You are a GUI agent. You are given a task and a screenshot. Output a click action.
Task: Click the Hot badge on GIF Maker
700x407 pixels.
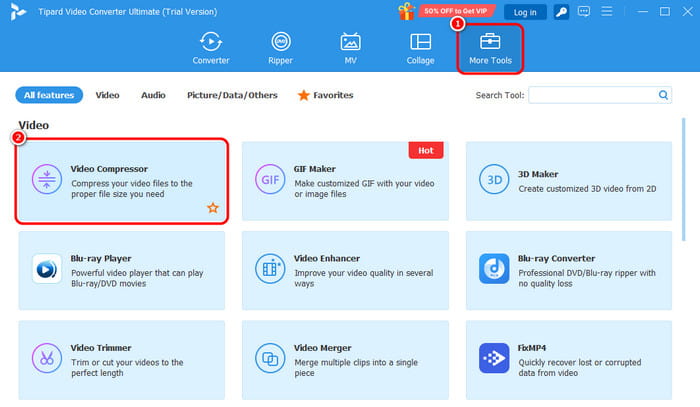426,150
